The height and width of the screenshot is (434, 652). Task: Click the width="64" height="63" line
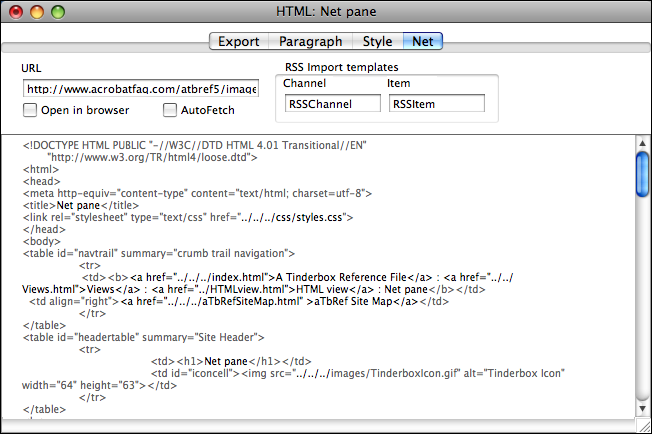(x=99, y=385)
